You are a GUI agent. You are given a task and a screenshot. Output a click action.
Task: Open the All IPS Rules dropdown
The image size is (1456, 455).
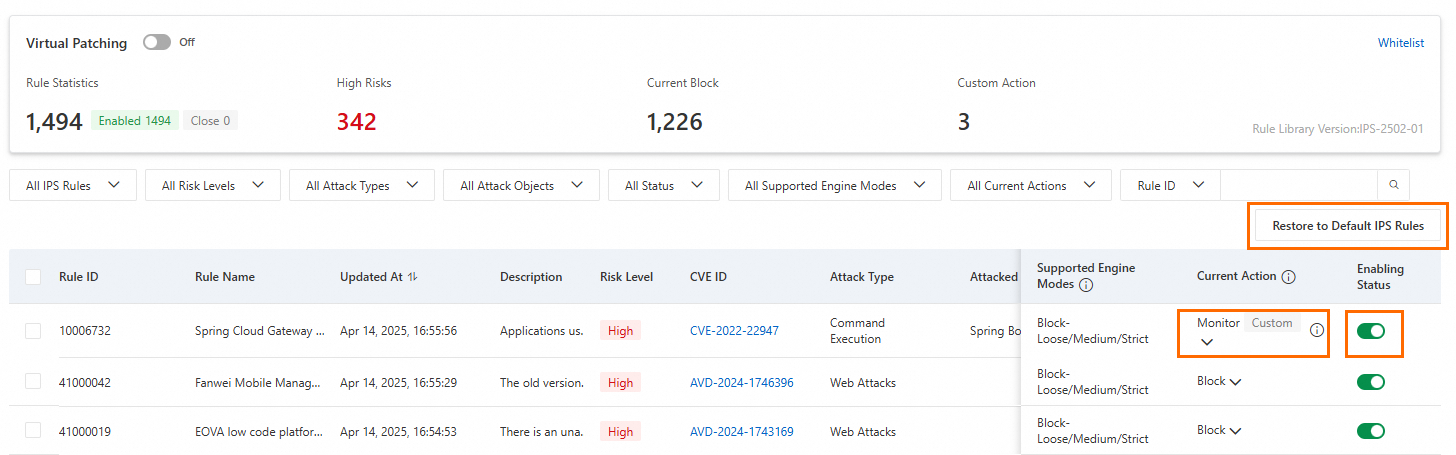(x=73, y=185)
